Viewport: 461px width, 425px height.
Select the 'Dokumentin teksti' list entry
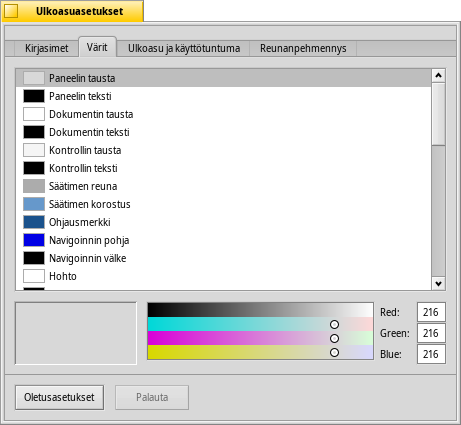tap(223, 132)
